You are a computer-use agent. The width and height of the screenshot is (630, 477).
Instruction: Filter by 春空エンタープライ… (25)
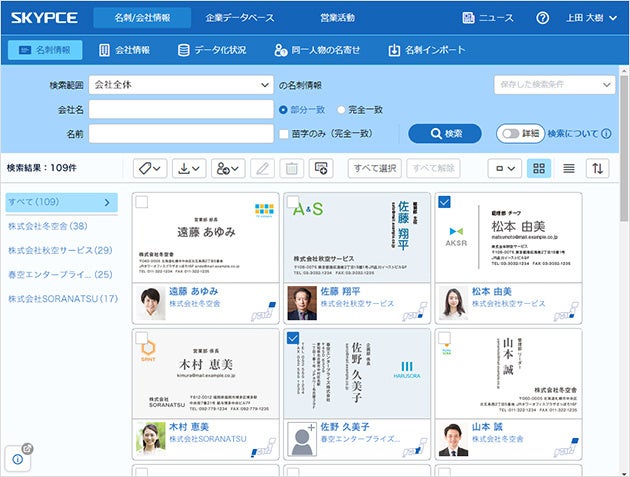[x=60, y=274]
